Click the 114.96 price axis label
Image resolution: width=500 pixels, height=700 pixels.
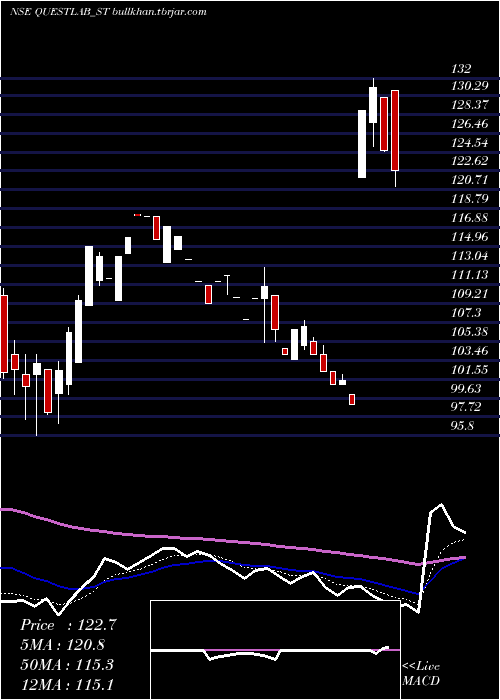coord(470,237)
